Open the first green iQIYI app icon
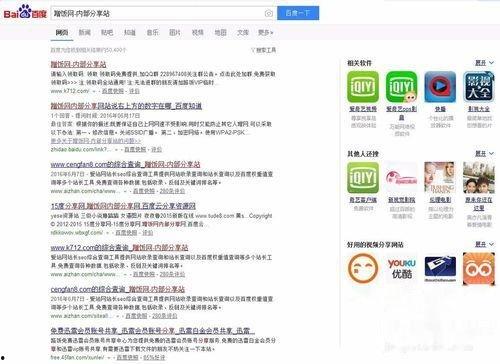The height and width of the screenshot is (364, 500). 363,87
